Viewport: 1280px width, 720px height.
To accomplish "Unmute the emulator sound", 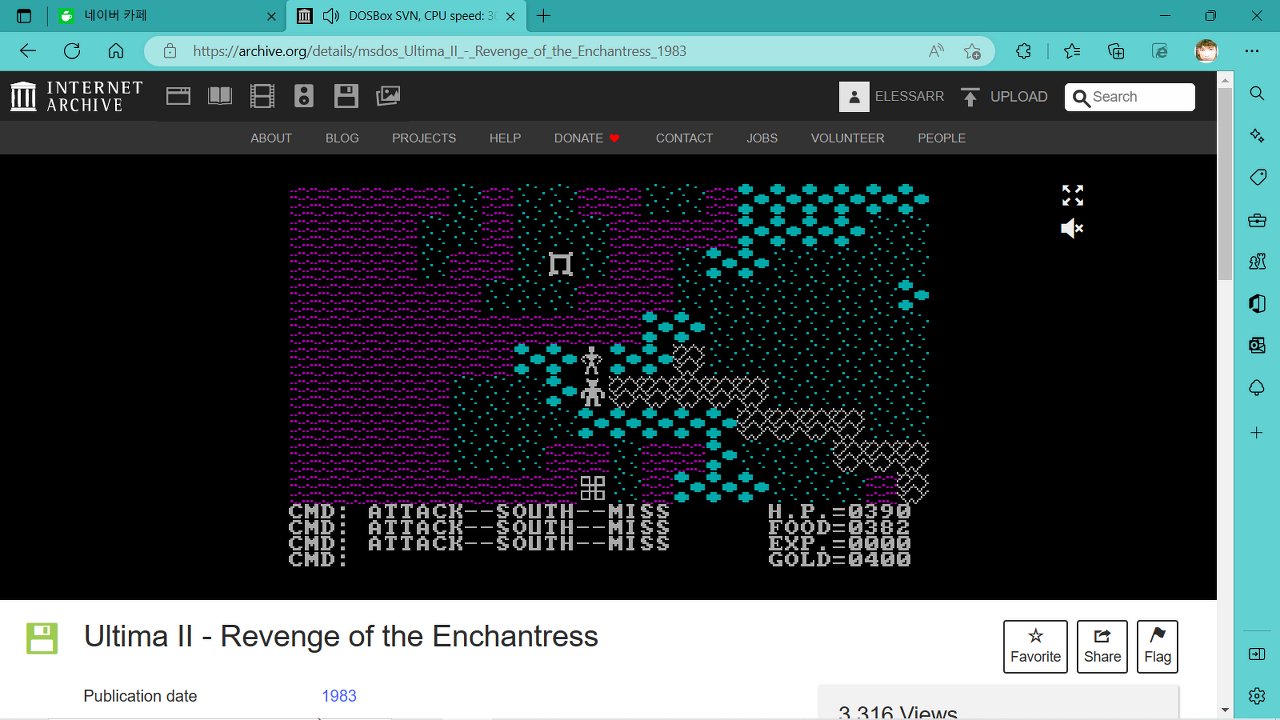I will pos(1072,229).
